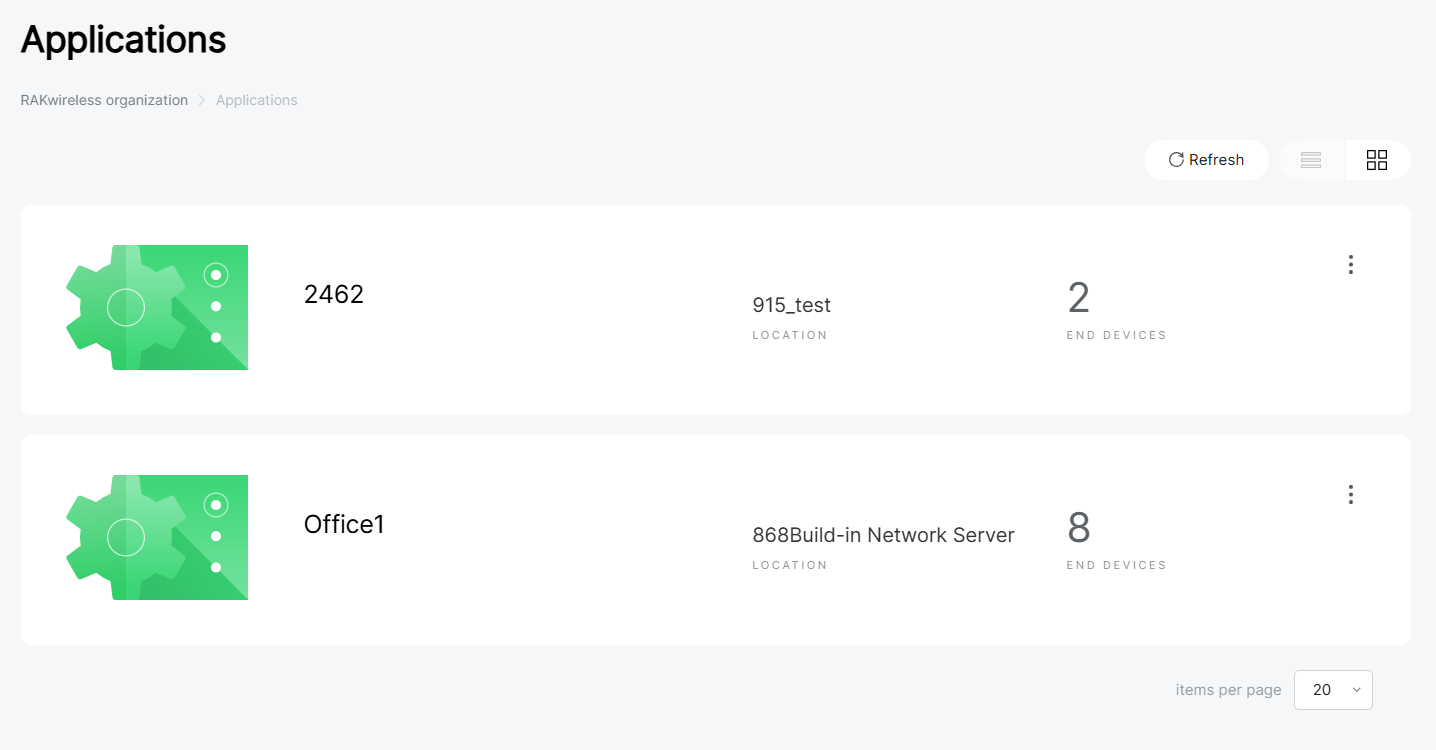
Task: Click the breadcrumb chevron separator
Action: coord(201,100)
